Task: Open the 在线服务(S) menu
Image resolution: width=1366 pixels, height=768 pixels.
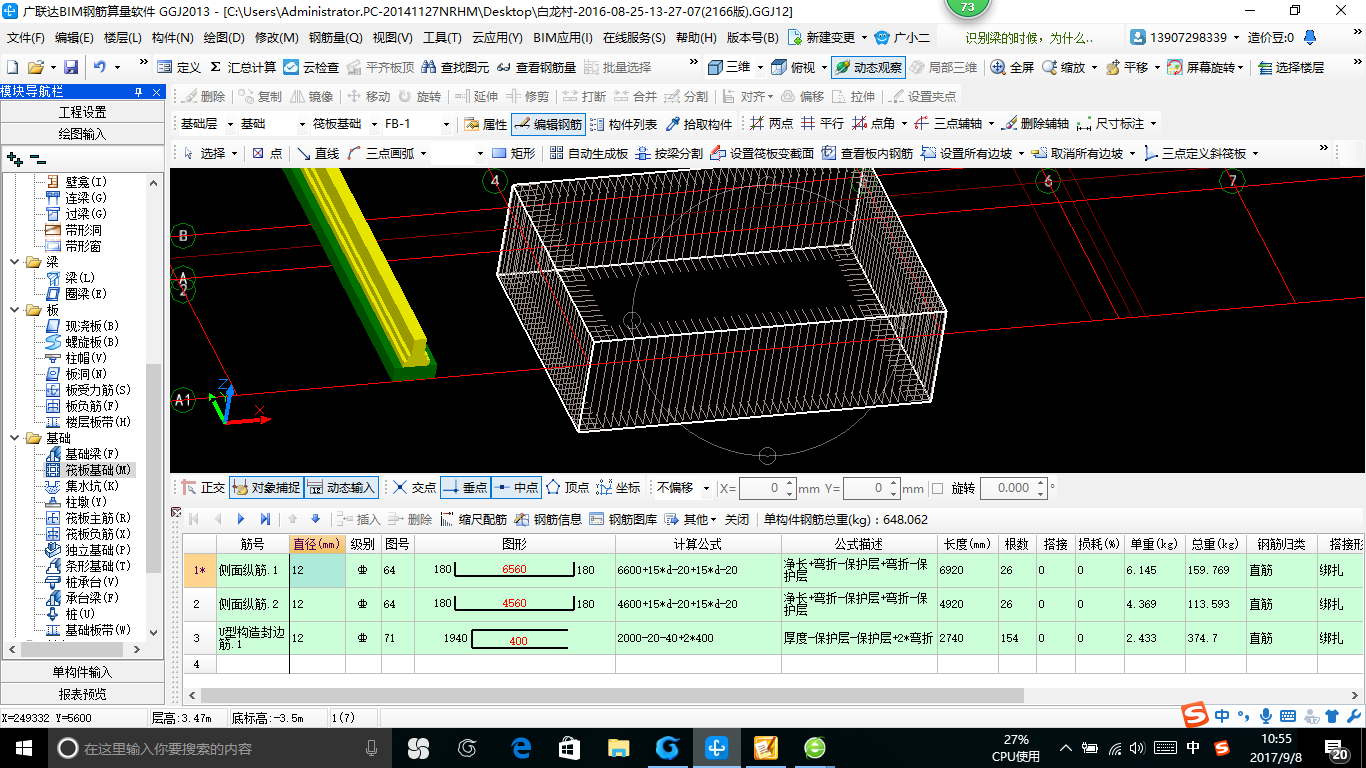Action: [x=633, y=38]
